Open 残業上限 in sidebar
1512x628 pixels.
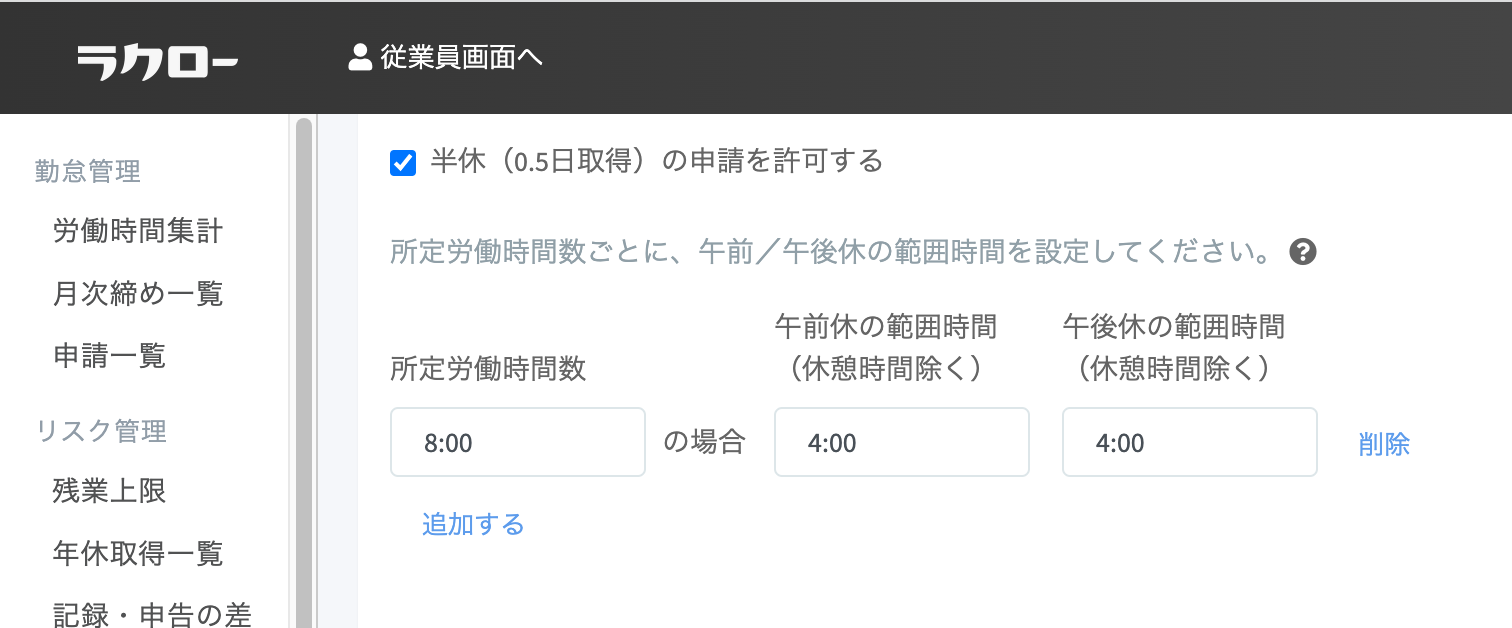[110, 491]
